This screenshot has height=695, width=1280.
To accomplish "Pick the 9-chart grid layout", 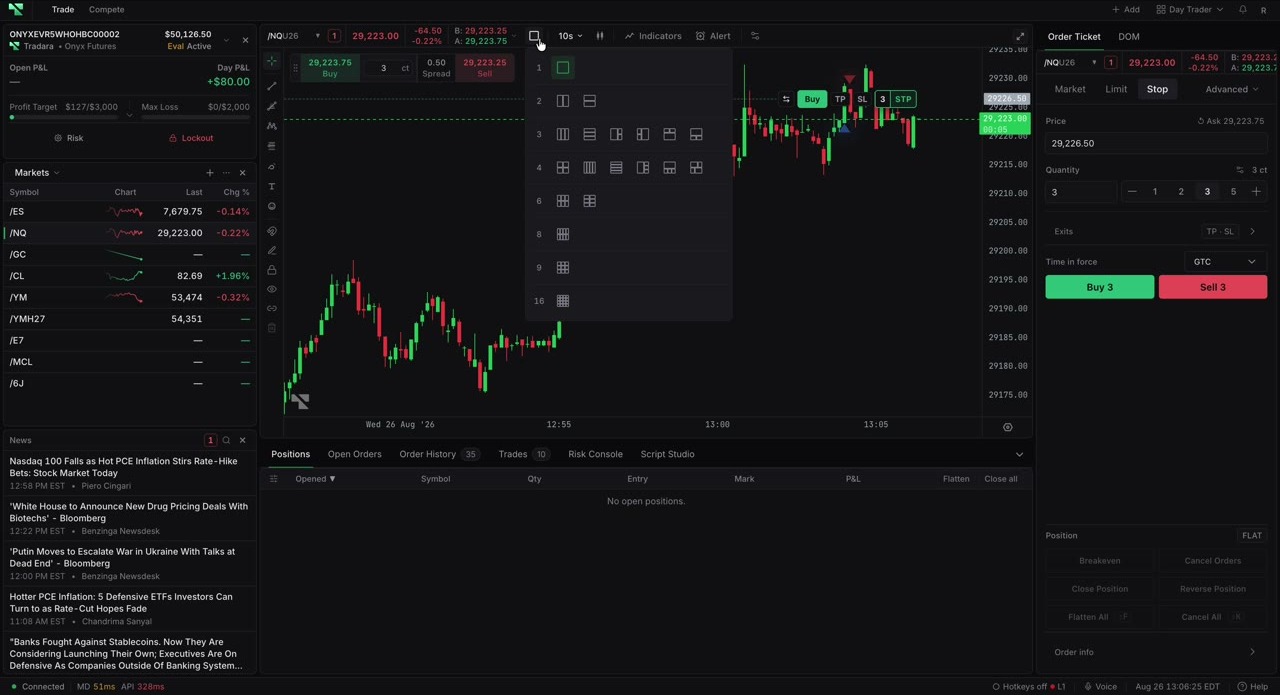I will click(563, 268).
